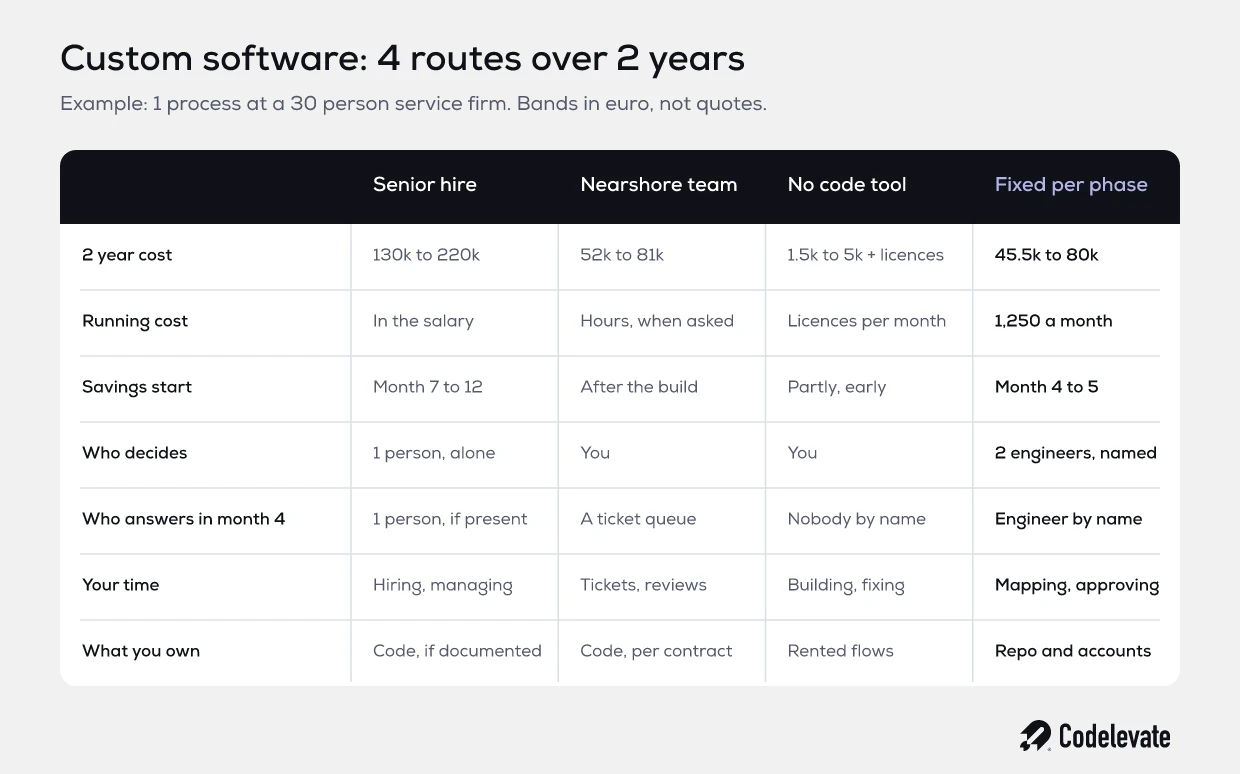This screenshot has width=1240, height=774.
Task: Click the 'Code, if documented' cell
Action: [x=457, y=651]
